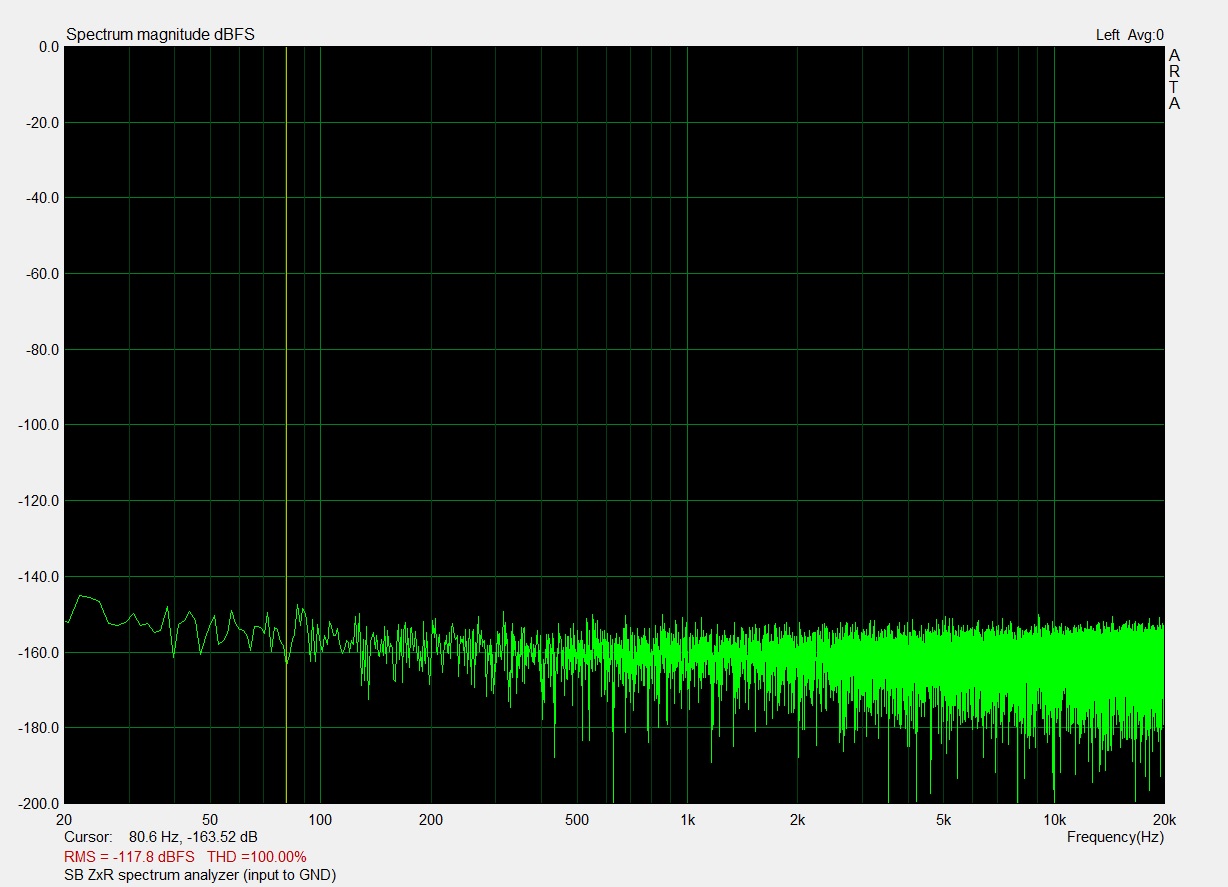Click the -120.0 dB Y axis label

pyautogui.click(x=41, y=501)
